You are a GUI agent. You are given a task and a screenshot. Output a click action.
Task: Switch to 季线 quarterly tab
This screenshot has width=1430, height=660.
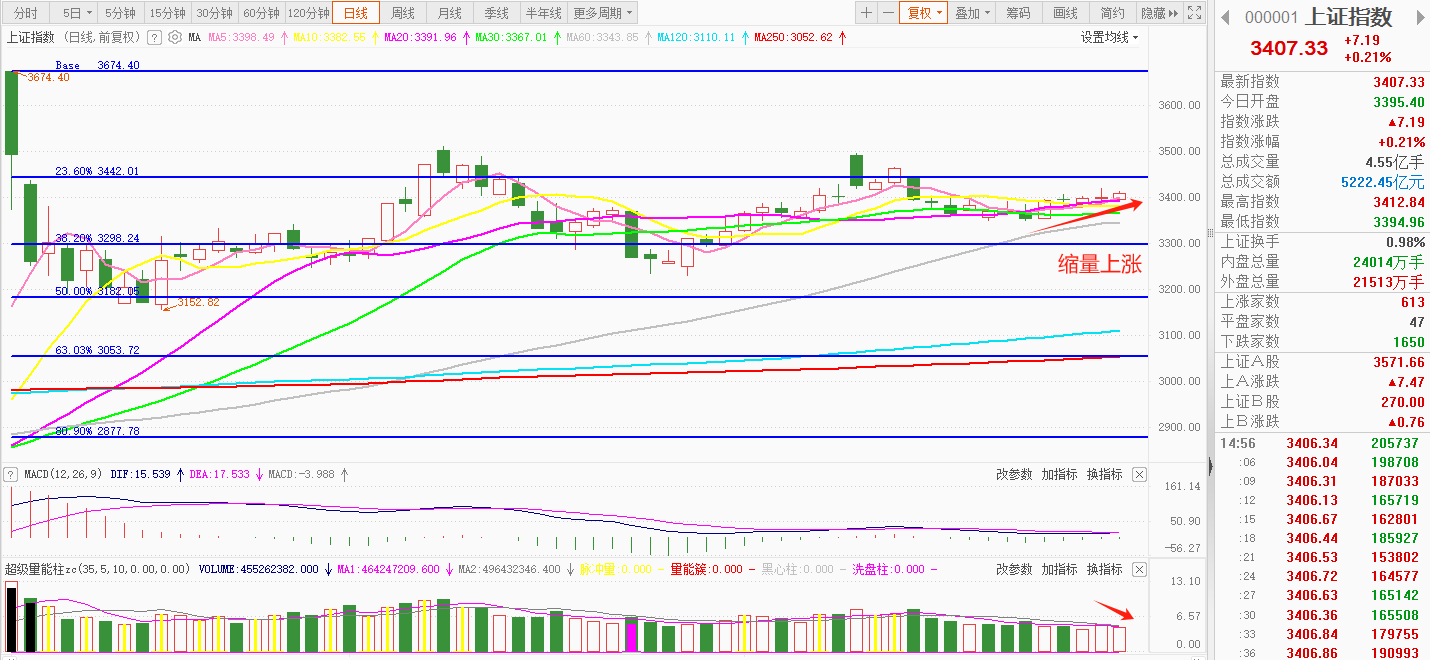click(x=496, y=13)
